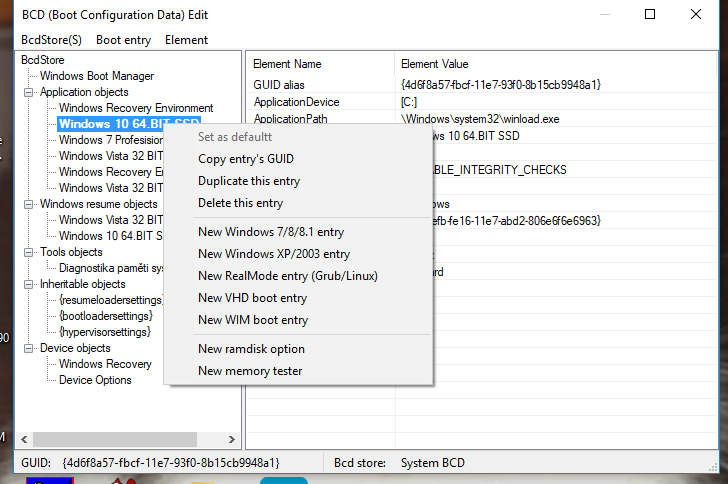The width and height of the screenshot is (728, 484).
Task: Click the tree horizontal scrollbar thumb
Action: [115, 439]
